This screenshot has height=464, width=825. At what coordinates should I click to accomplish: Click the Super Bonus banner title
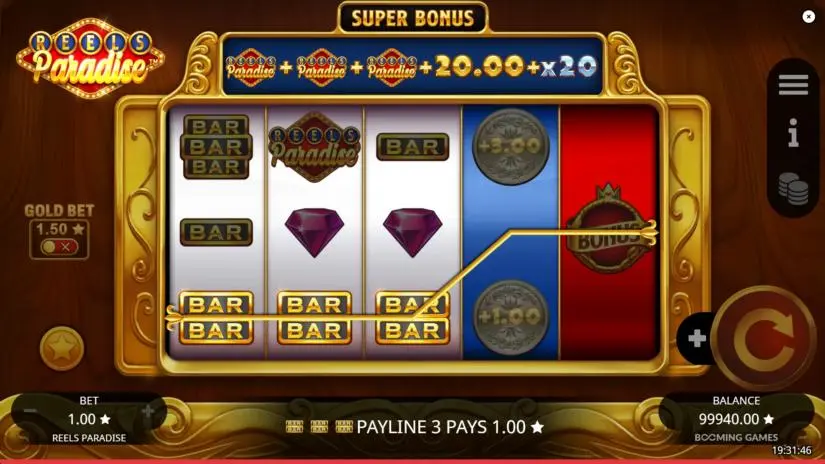click(412, 18)
